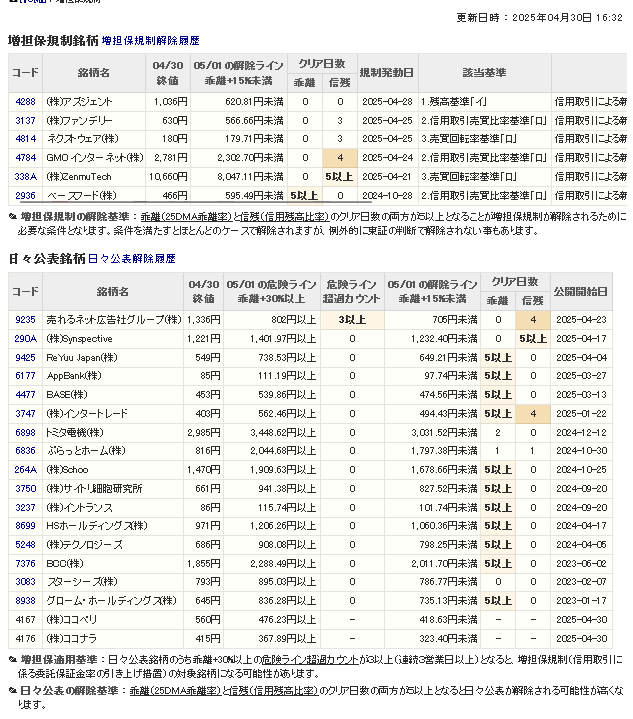
Task: Select the BASE(株) name cell
Action: point(113,395)
